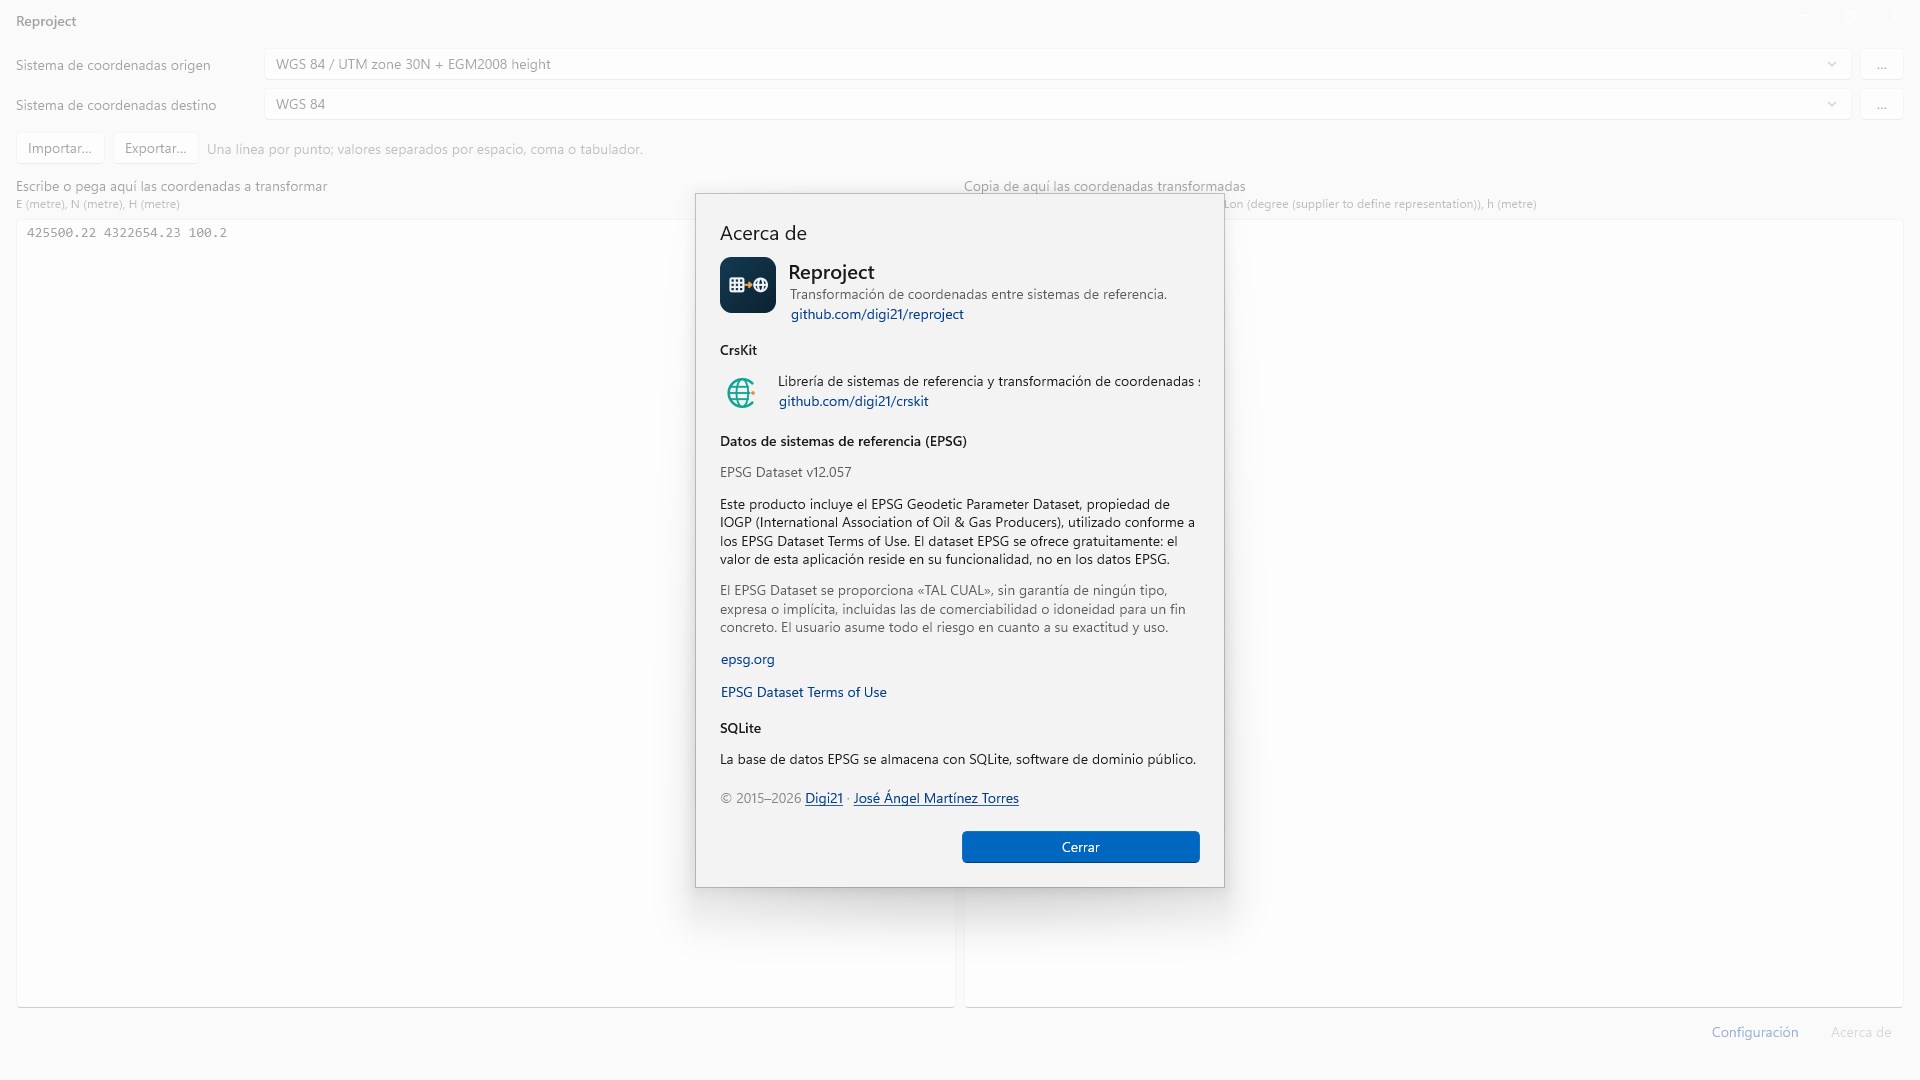The height and width of the screenshot is (1080, 1920).
Task: Open José Ángel Martínez Torres link
Action: (936, 798)
